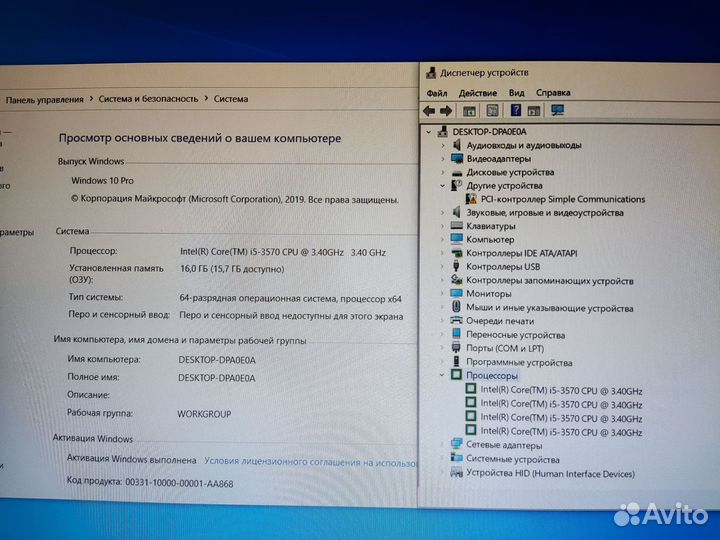
Task: Click the Полное имя DESKTOP-DPA0E0A value
Action: (217, 378)
